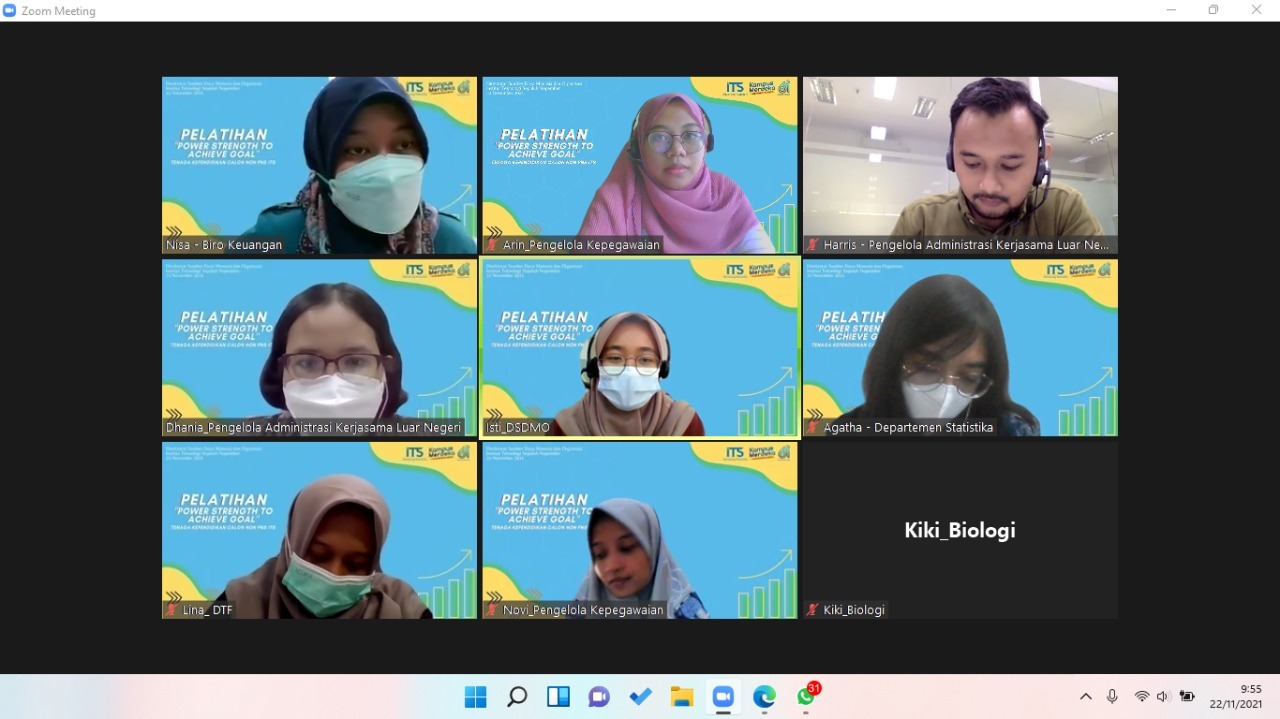This screenshot has height=719, width=1280.
Task: Click the Zoom Meeting title bar icon
Action: coord(10,11)
